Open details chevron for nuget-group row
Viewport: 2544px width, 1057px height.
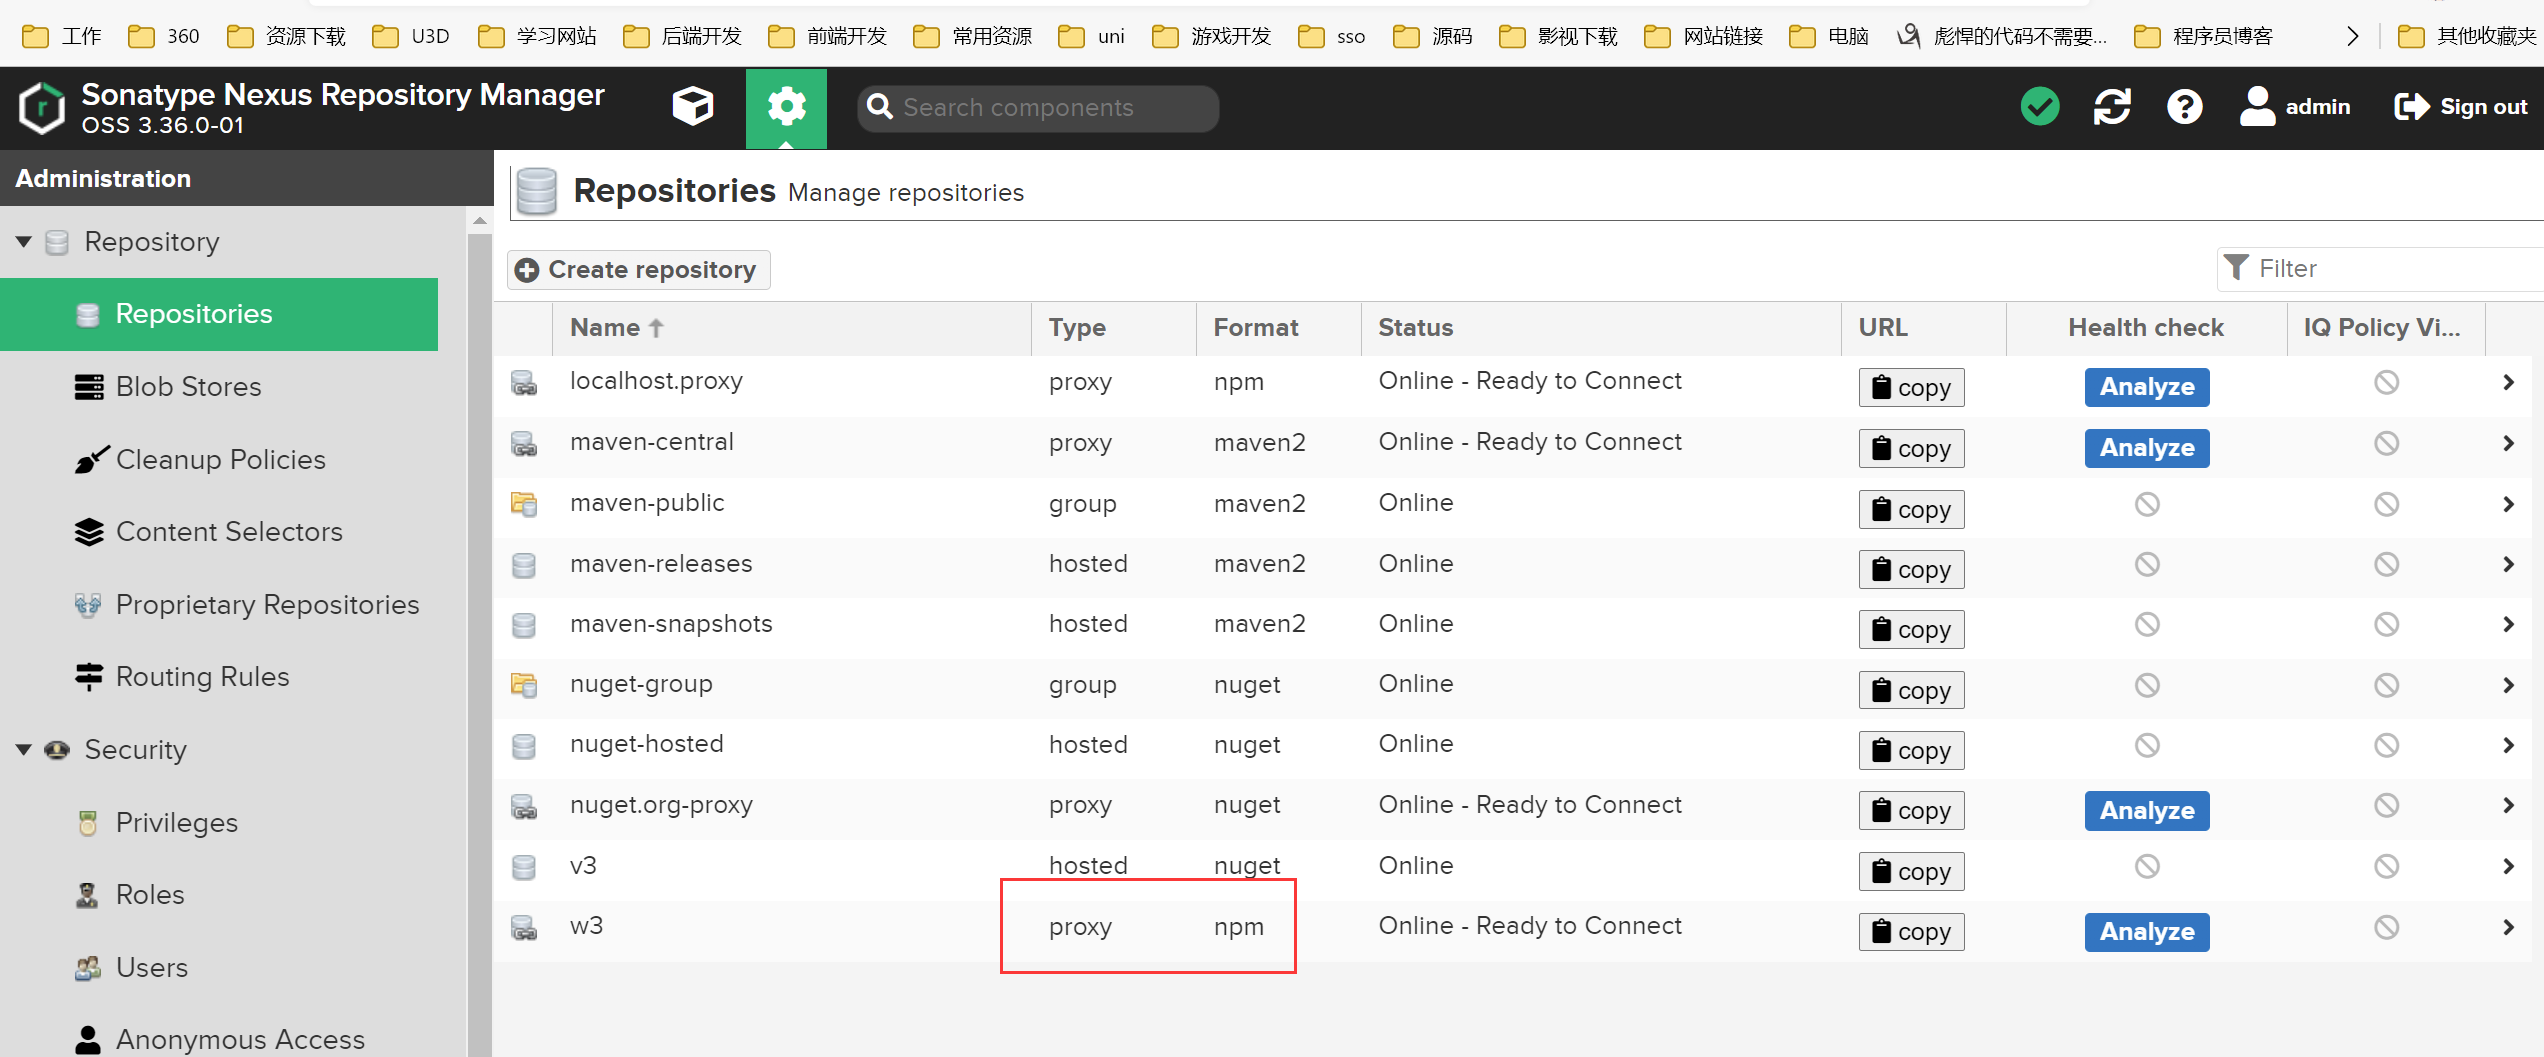click(2508, 685)
